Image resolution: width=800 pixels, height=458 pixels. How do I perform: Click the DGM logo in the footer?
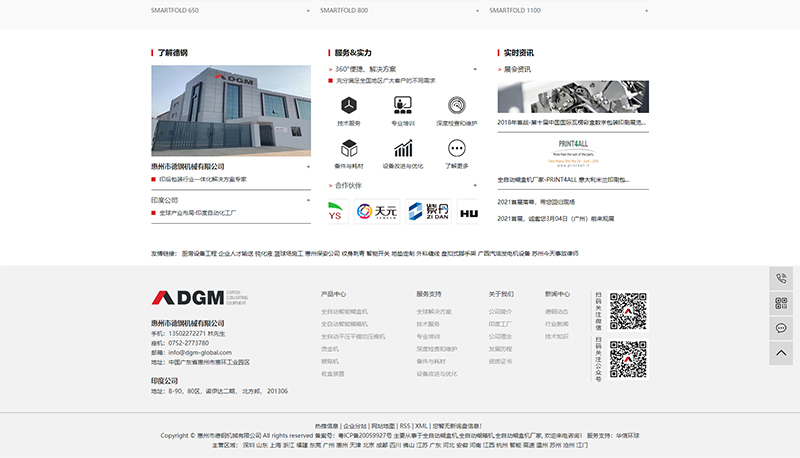[199, 297]
